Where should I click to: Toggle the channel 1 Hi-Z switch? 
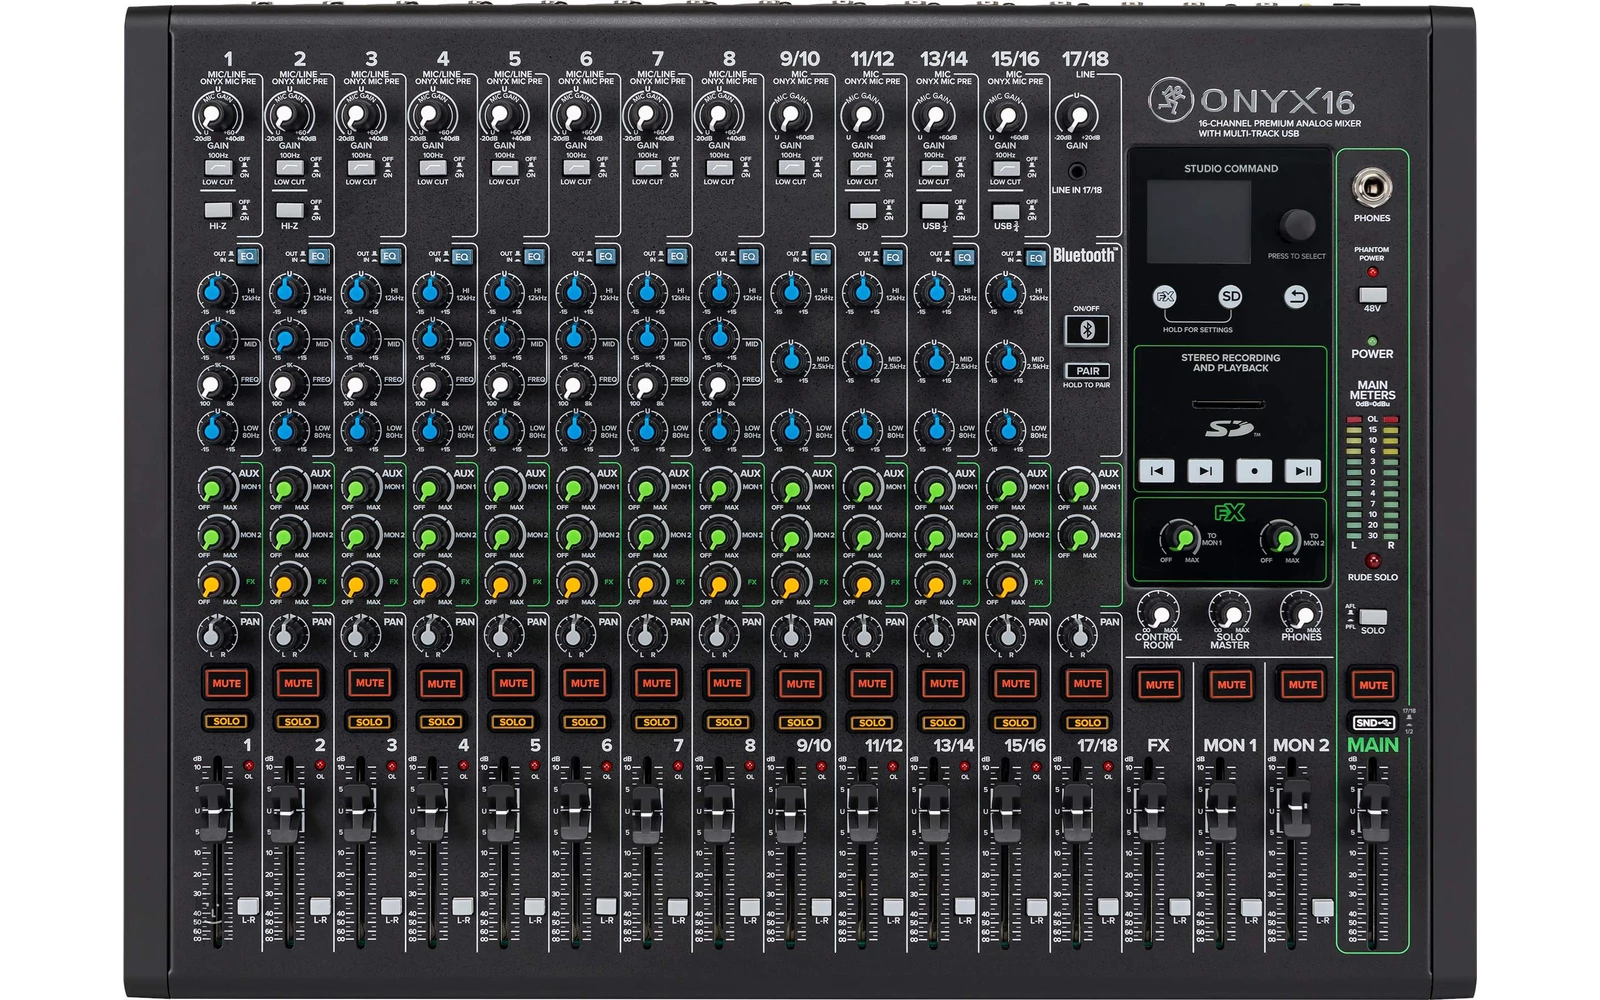coord(218,210)
